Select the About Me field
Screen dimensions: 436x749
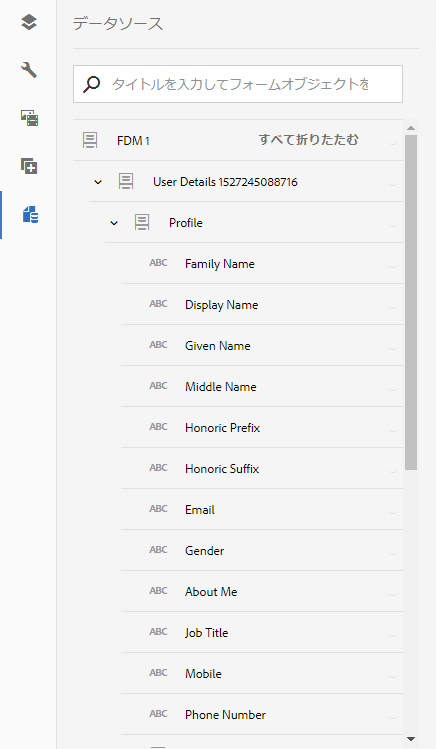262,592
